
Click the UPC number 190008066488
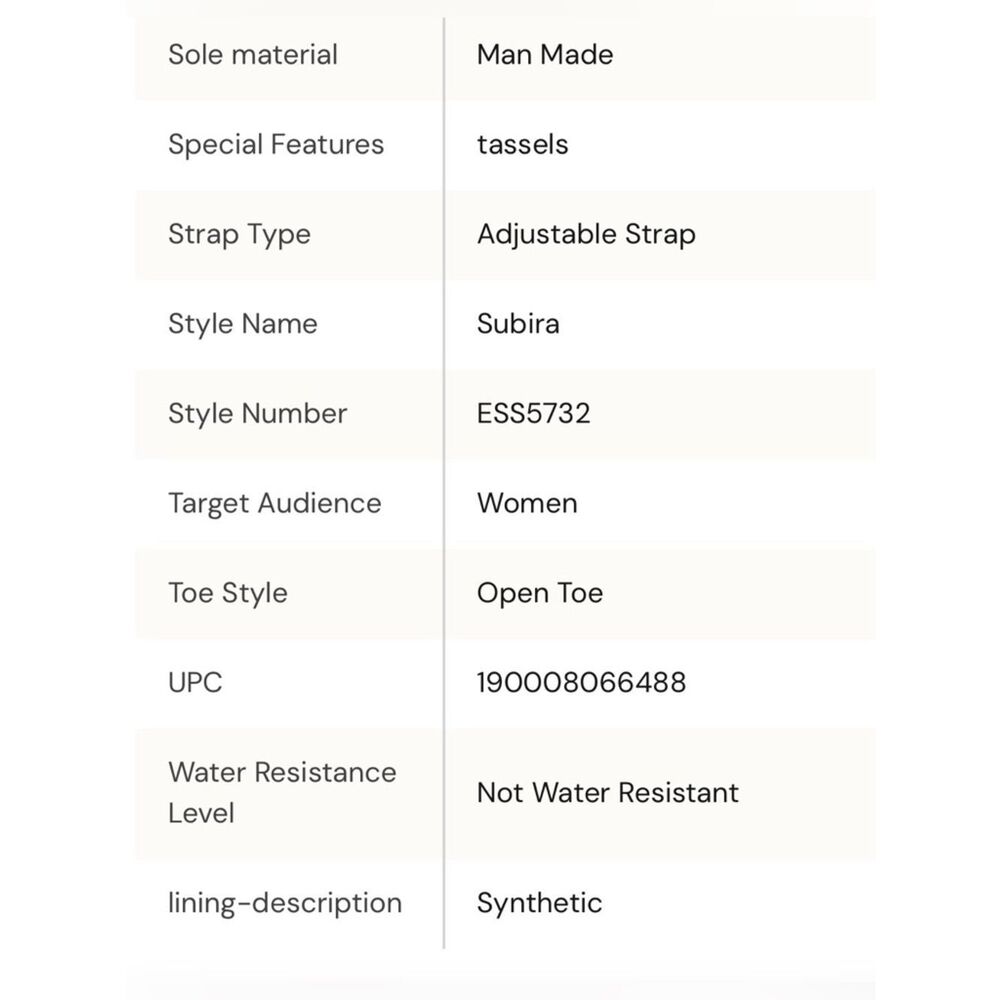click(x=581, y=683)
